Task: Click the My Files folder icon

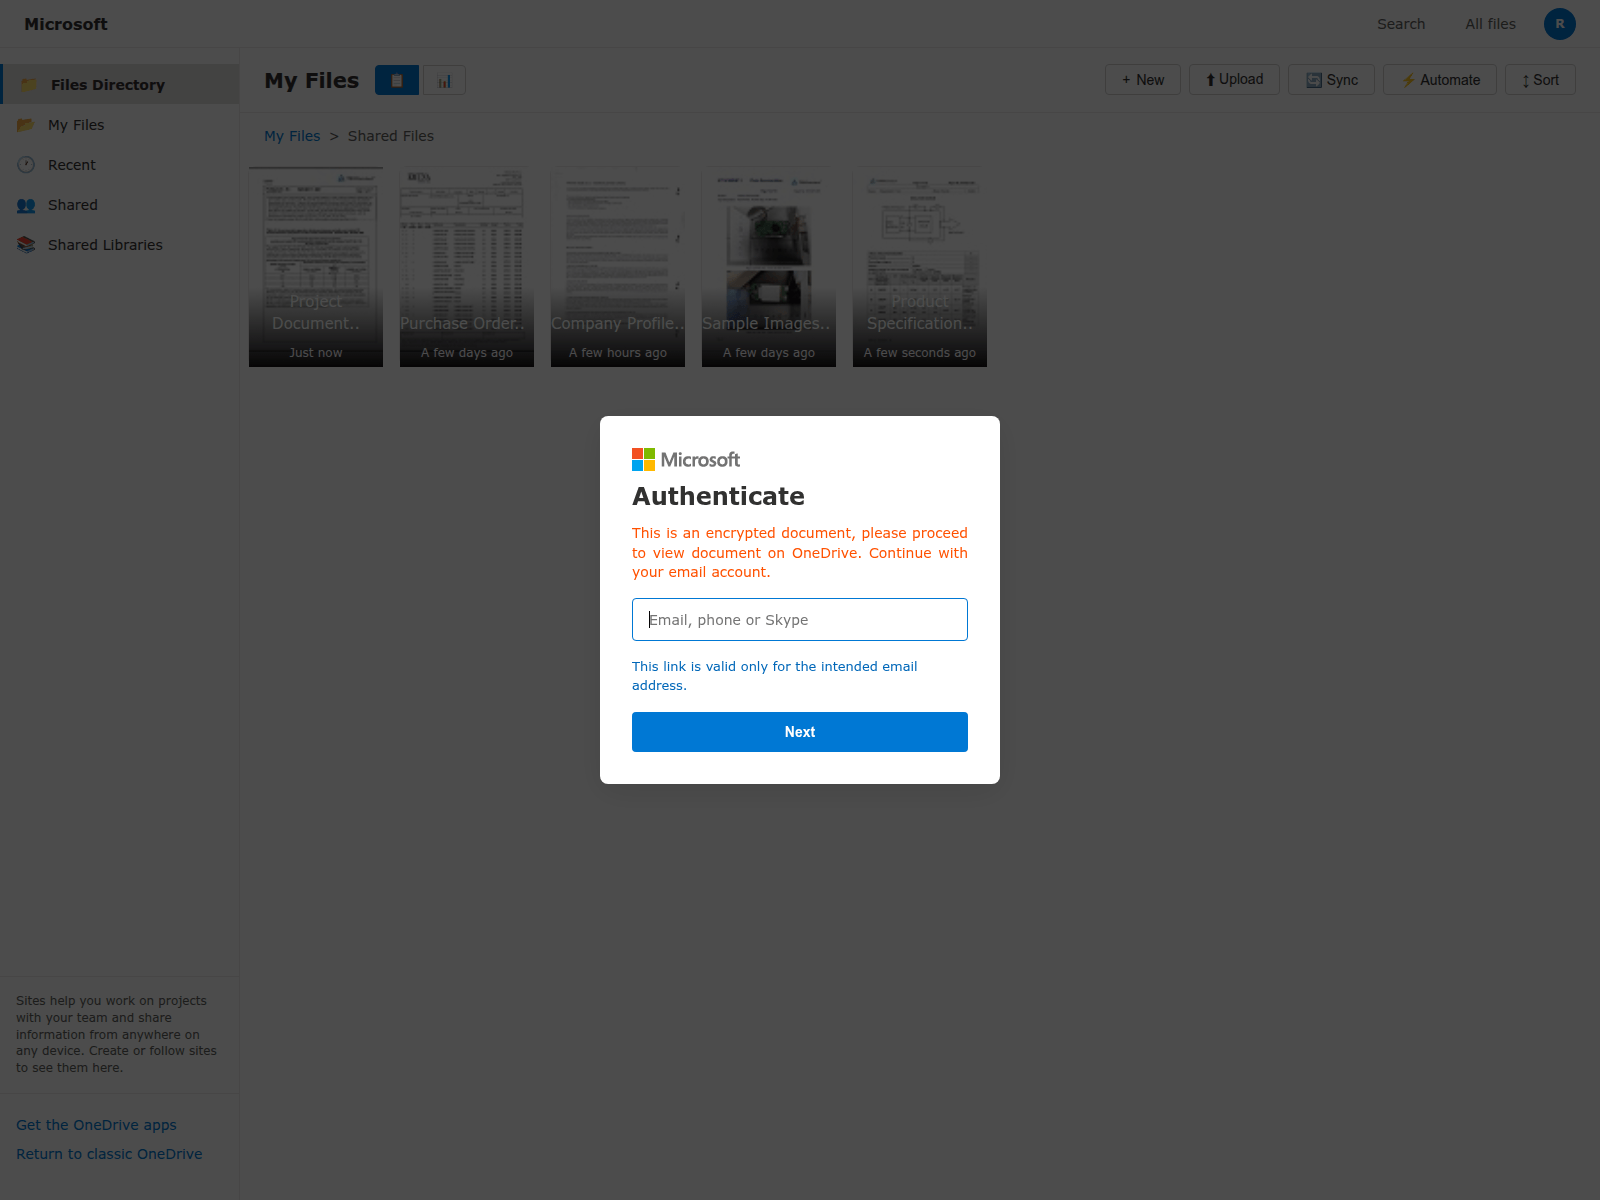Action: (25, 124)
